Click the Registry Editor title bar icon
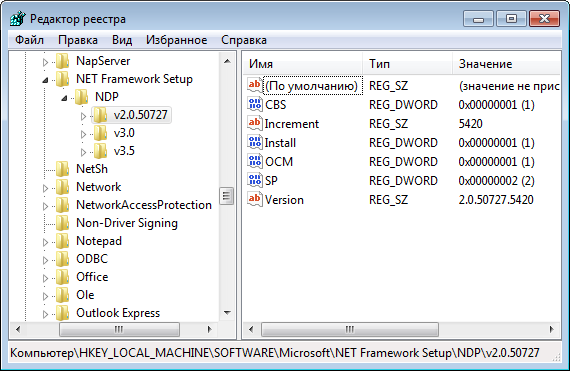 tap(18, 19)
